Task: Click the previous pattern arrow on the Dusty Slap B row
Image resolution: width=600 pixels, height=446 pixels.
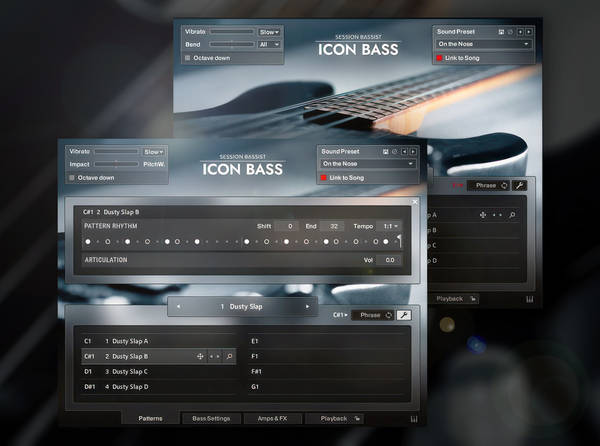Action: [211, 356]
